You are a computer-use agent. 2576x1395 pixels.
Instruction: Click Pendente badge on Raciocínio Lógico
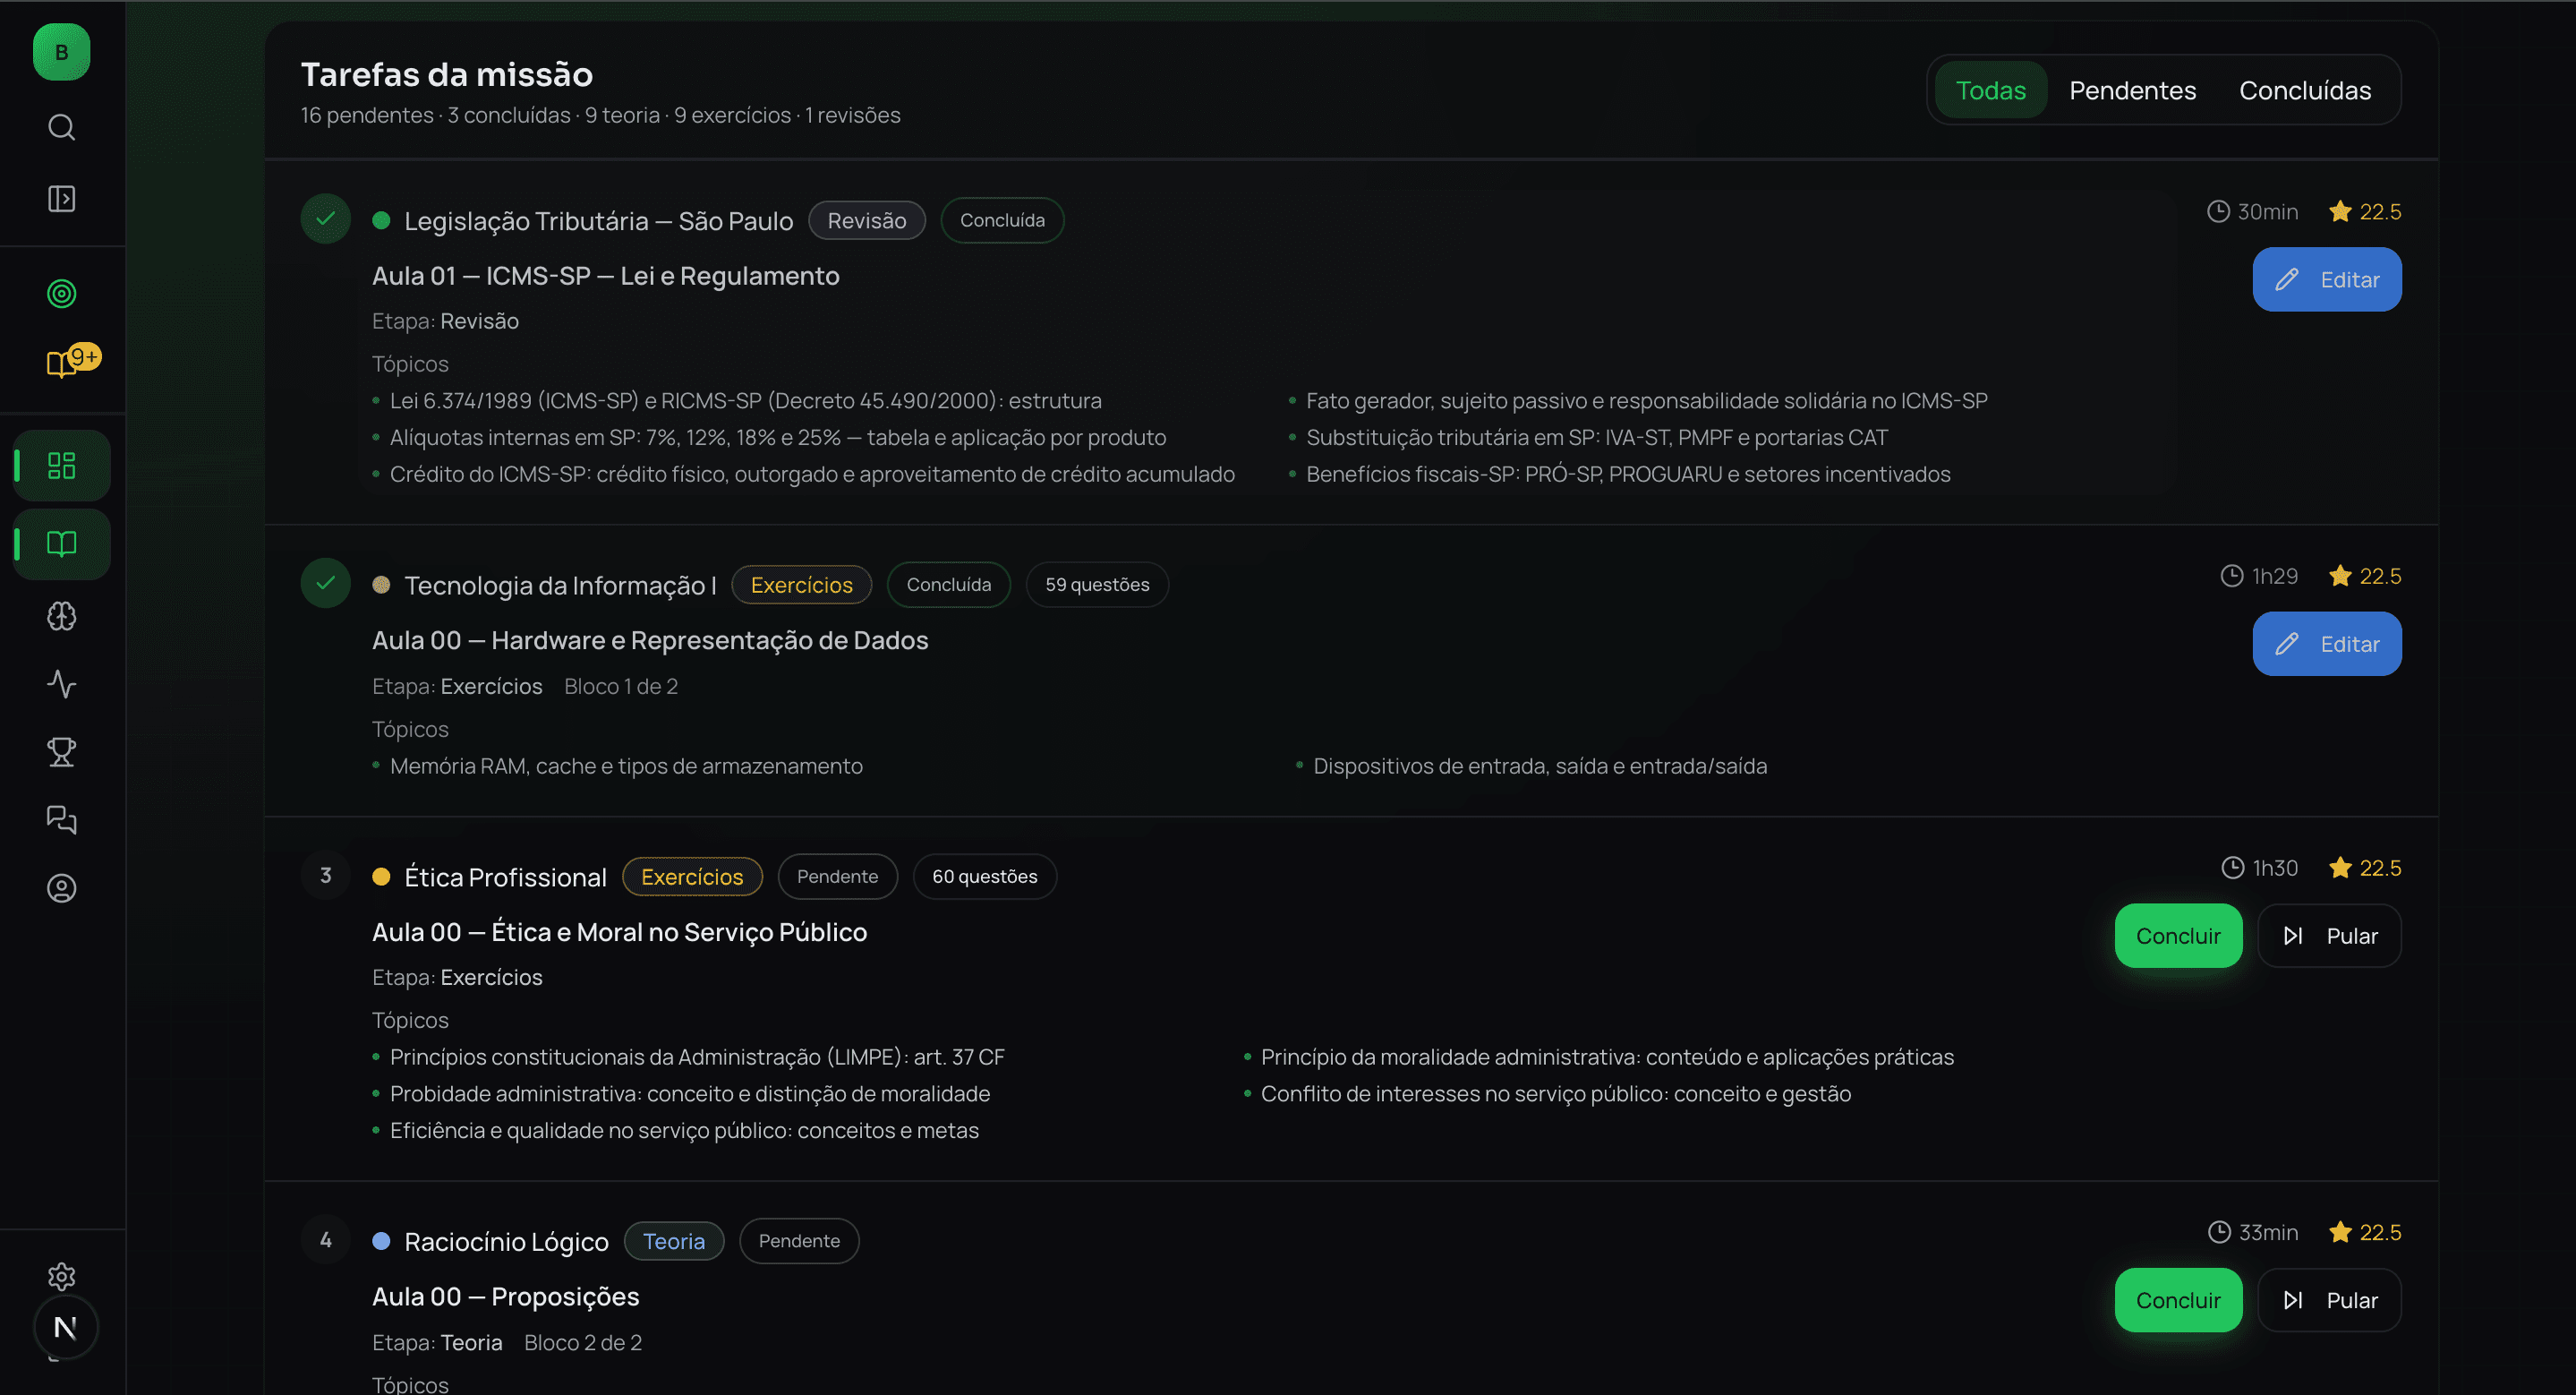click(x=799, y=1241)
